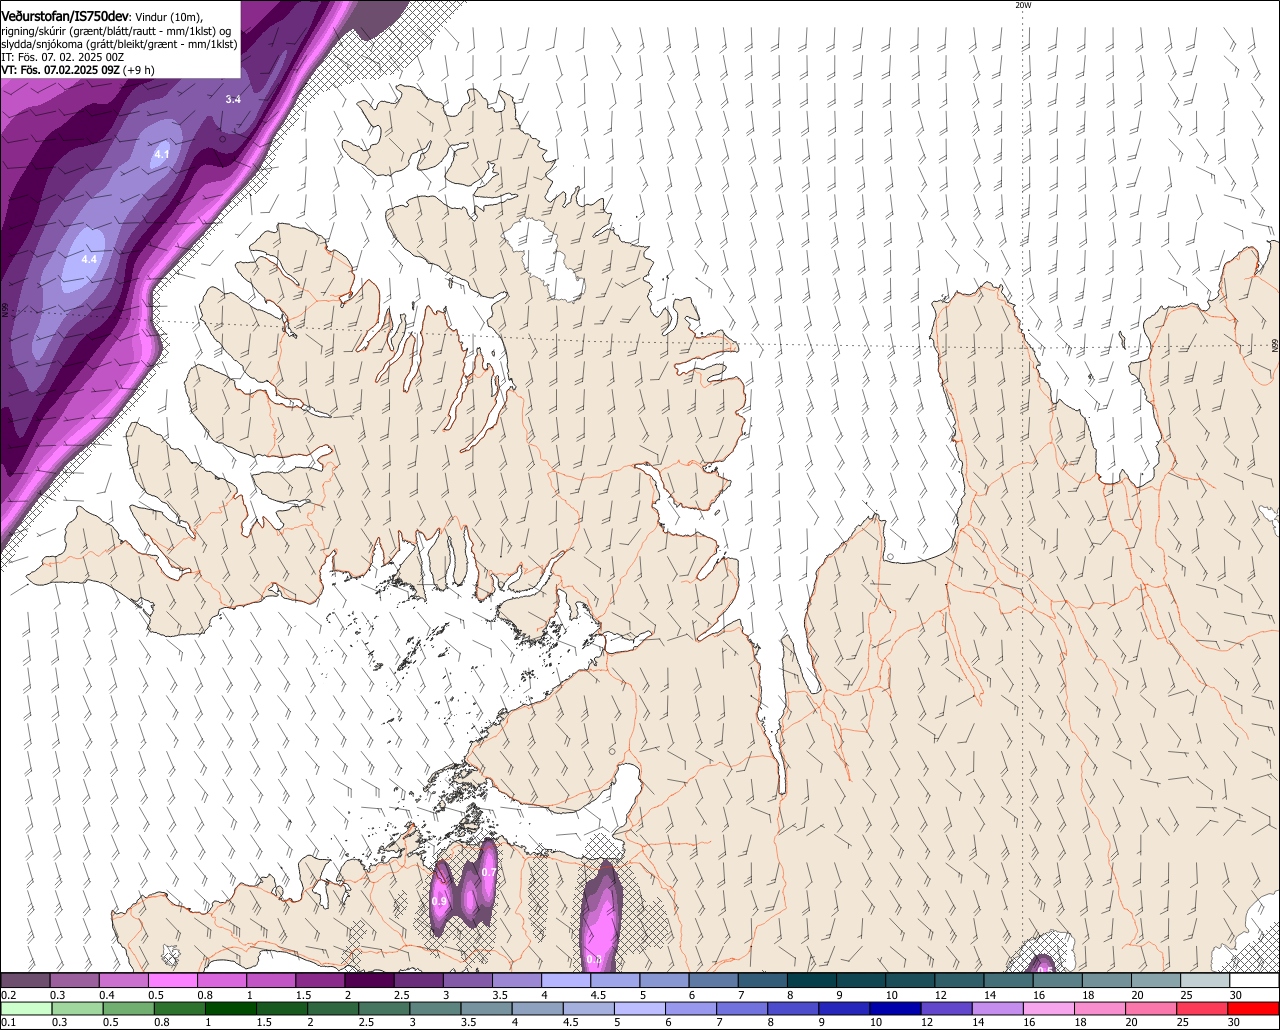Select upper legend swatch between 8 and 9
1280x1030 pixels.
click(813, 981)
